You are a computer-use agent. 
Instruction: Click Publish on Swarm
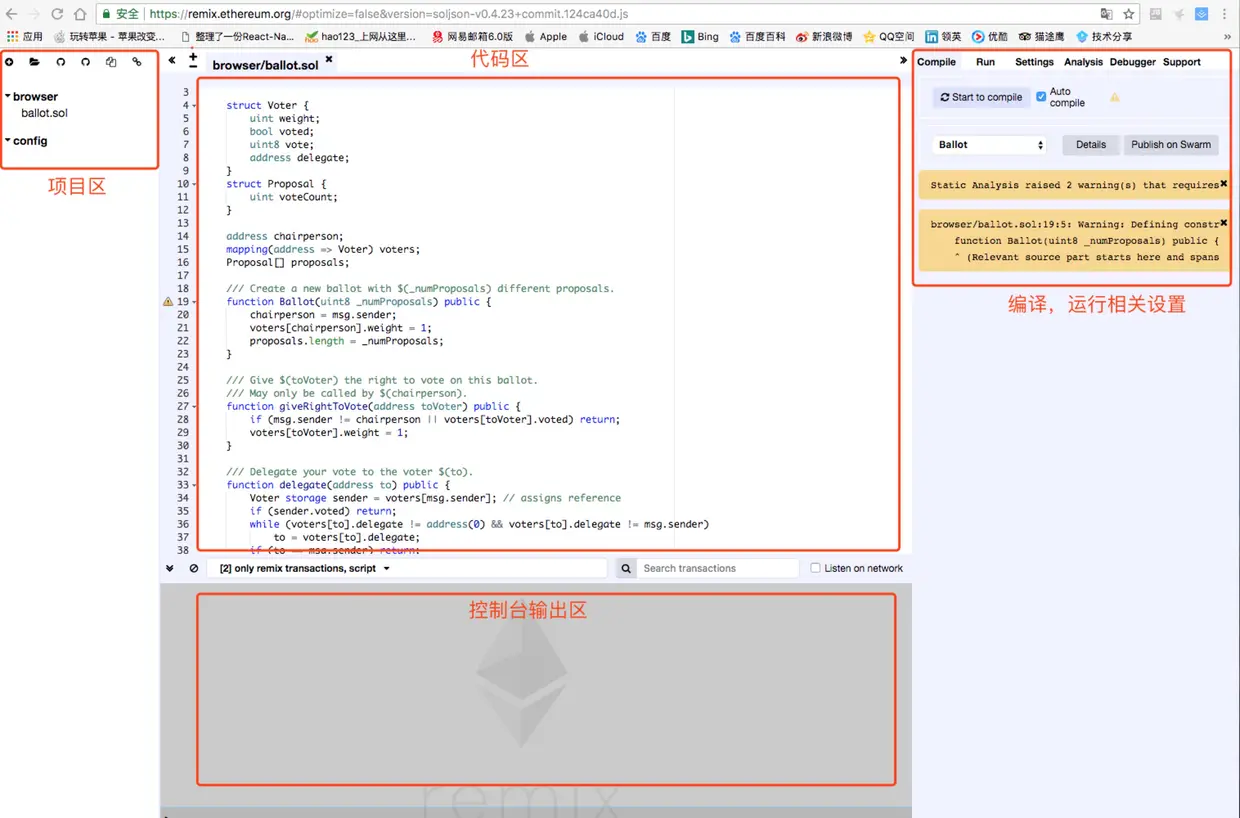1171,145
